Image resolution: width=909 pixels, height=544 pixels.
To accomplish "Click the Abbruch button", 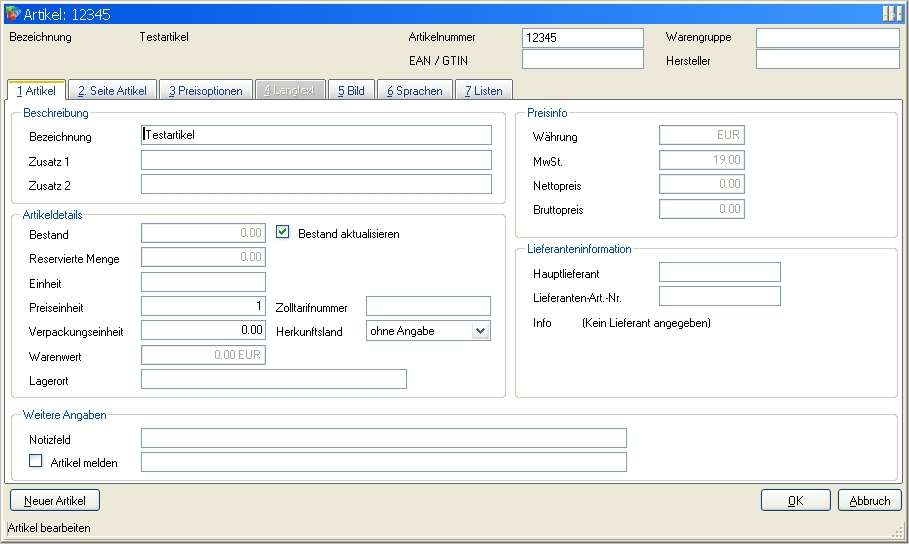I will [x=869, y=500].
